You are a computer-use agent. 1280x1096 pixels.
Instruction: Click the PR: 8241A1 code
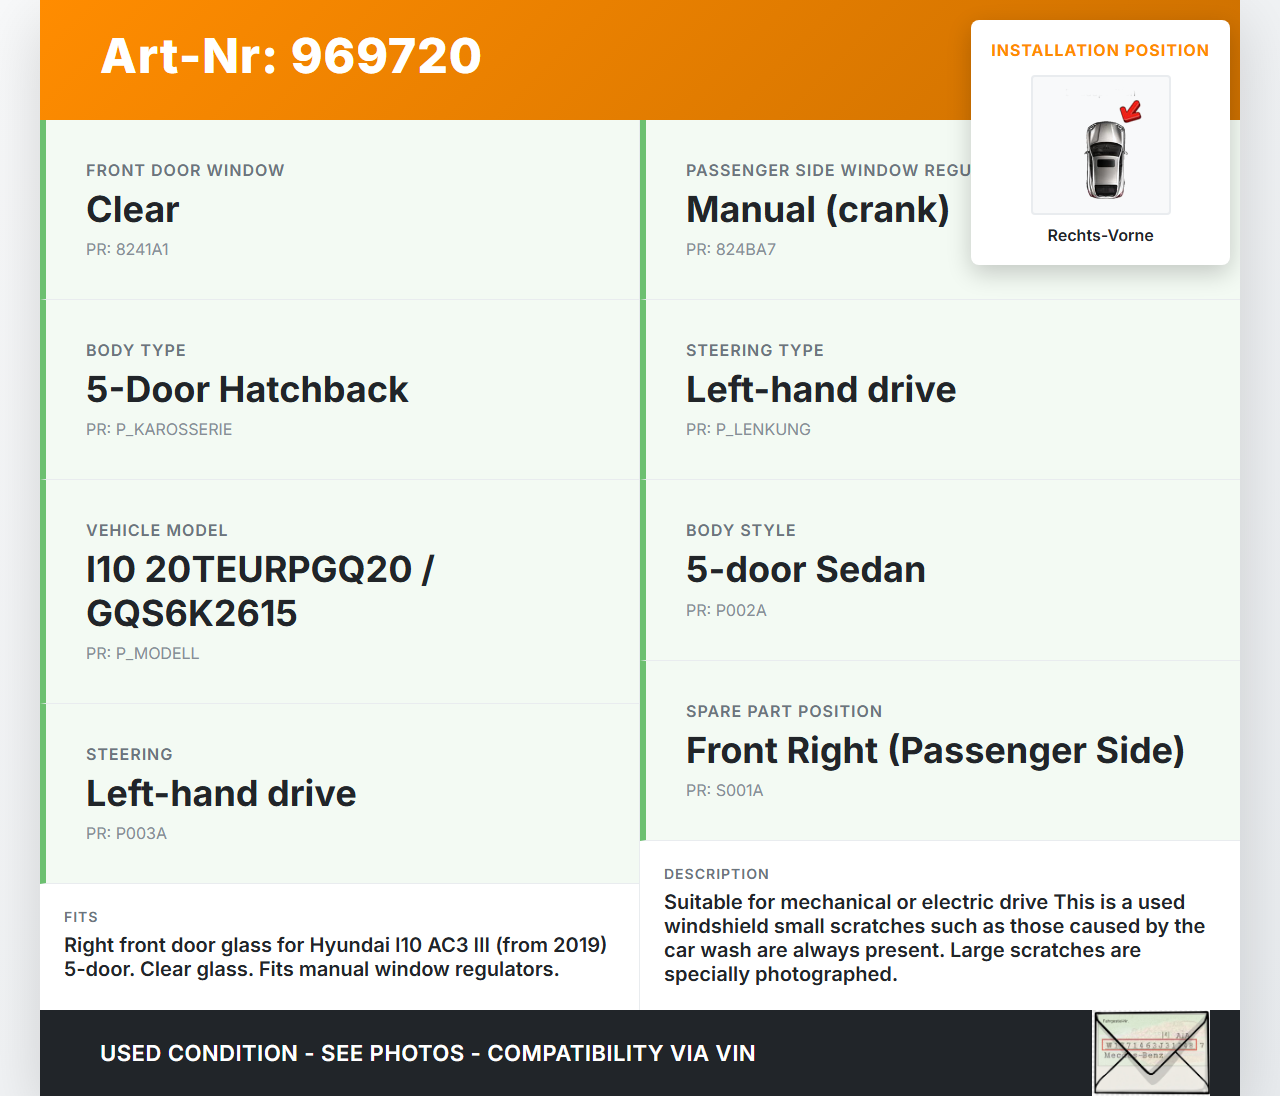point(127,249)
